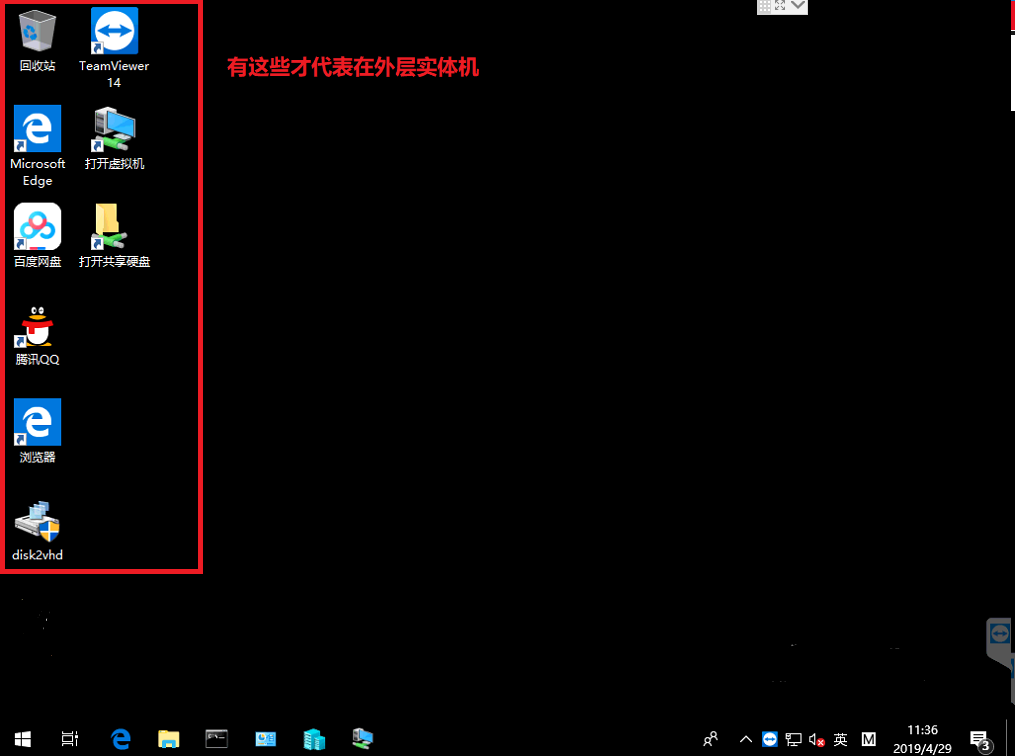The height and width of the screenshot is (756, 1015).
Task: Select the 浏览器 desktop shortcut
Action: (38, 431)
